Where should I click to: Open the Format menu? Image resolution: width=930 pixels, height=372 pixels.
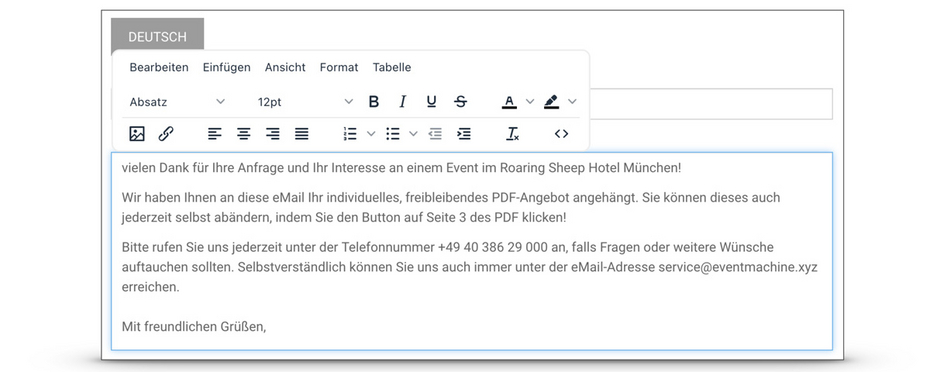pos(339,67)
